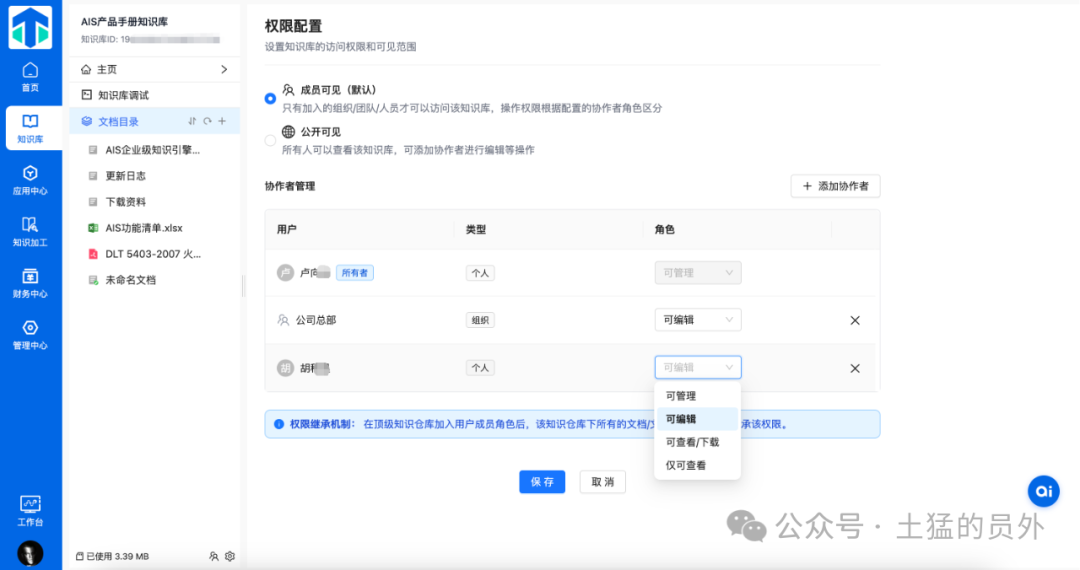The height and width of the screenshot is (570, 1080).
Task: Click the globe icon of 公开可见
Action: pos(289,131)
